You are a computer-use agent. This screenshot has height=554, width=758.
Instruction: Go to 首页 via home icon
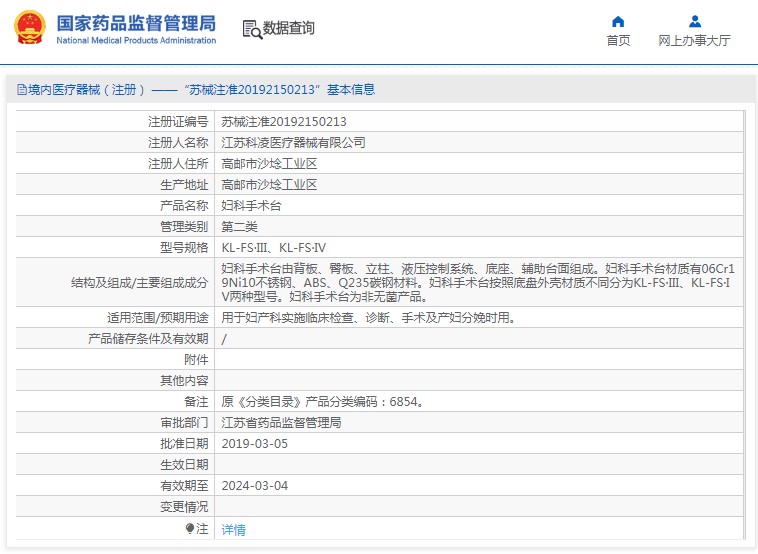click(x=618, y=21)
